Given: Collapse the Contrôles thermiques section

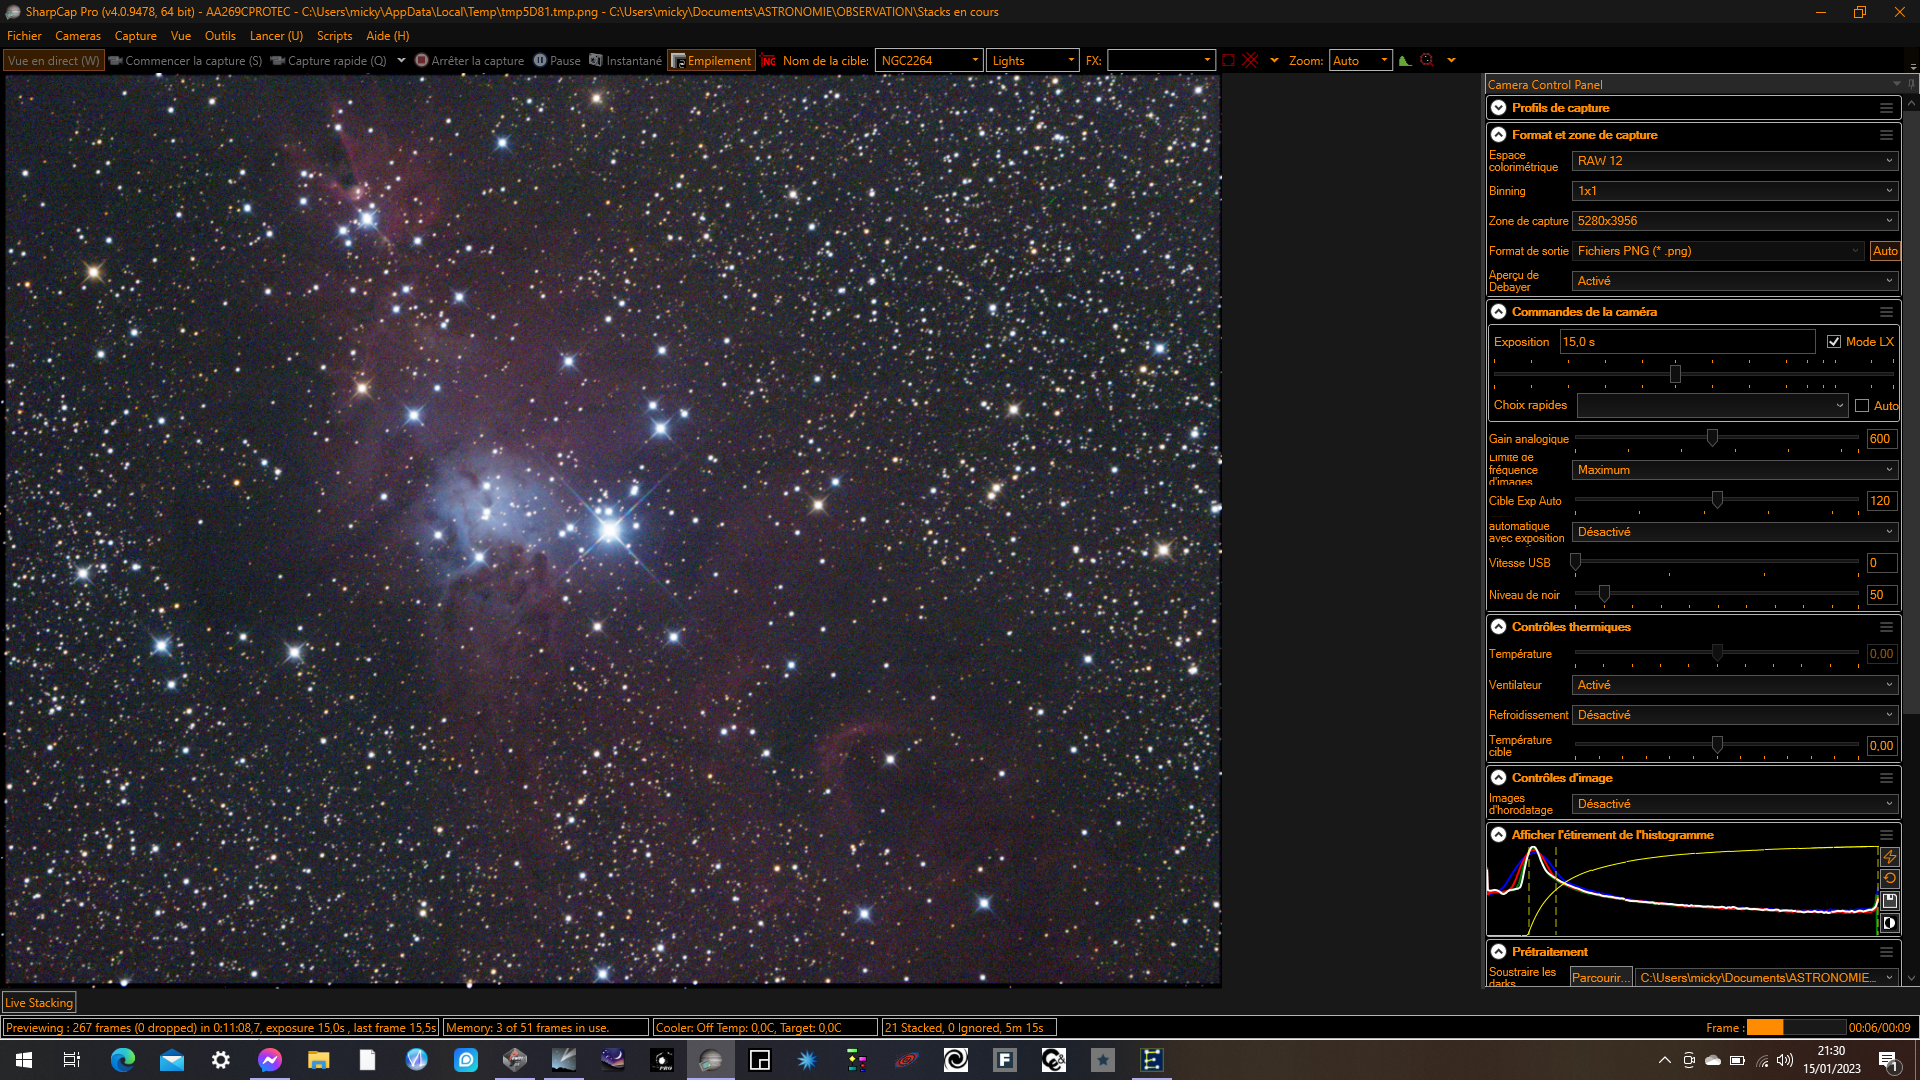Looking at the screenshot, I should tap(1498, 627).
